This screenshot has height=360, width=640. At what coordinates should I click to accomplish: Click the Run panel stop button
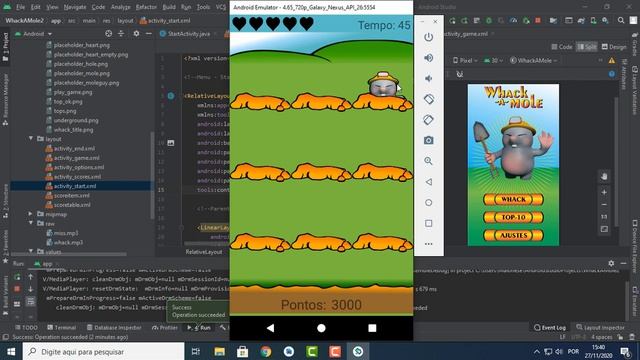[17, 289]
